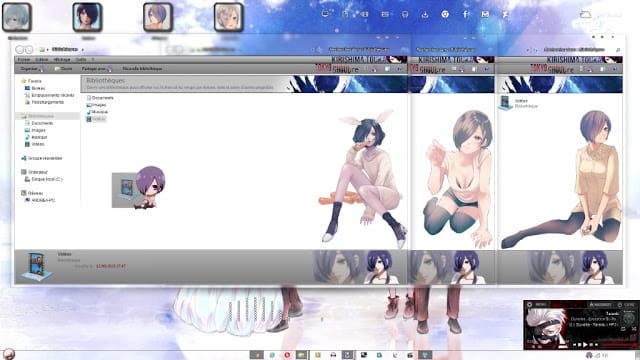
Task: Click the headphones icon in the taskbar
Action: point(333,355)
